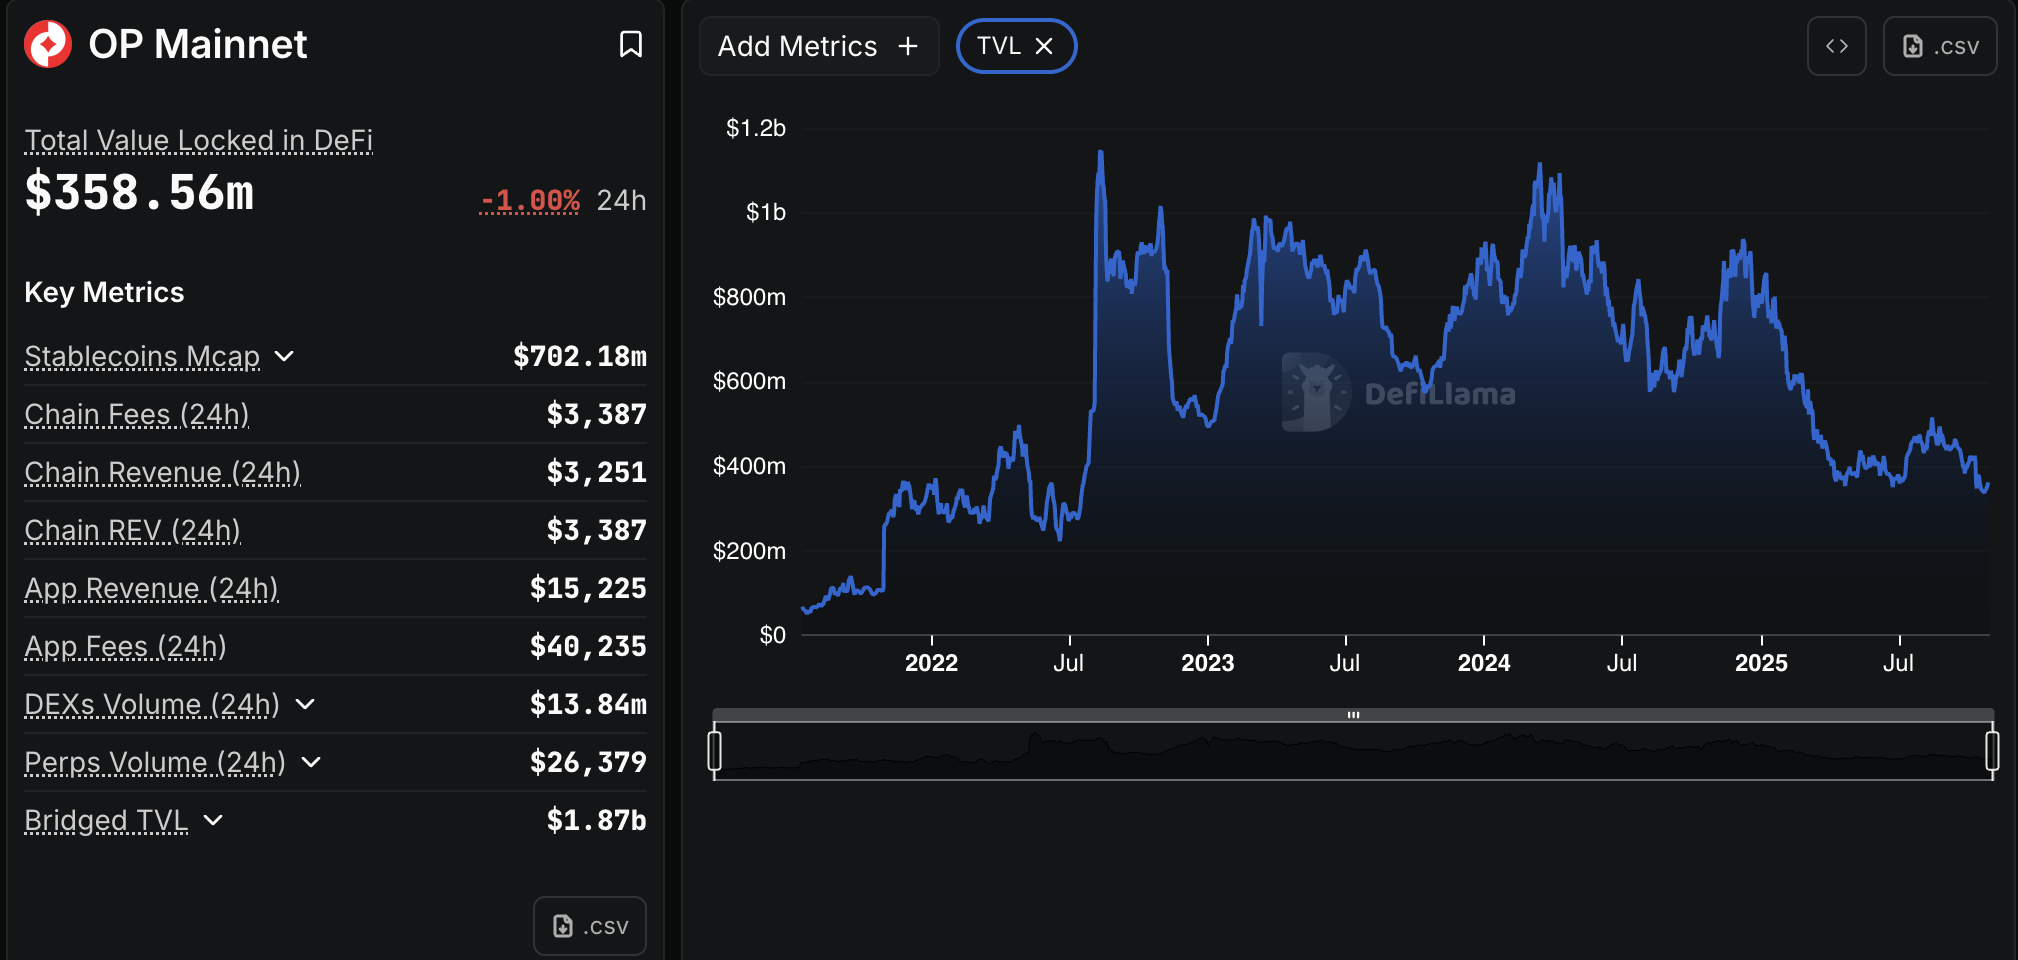
Task: Click the 2022 x-axis label
Action: (x=931, y=663)
